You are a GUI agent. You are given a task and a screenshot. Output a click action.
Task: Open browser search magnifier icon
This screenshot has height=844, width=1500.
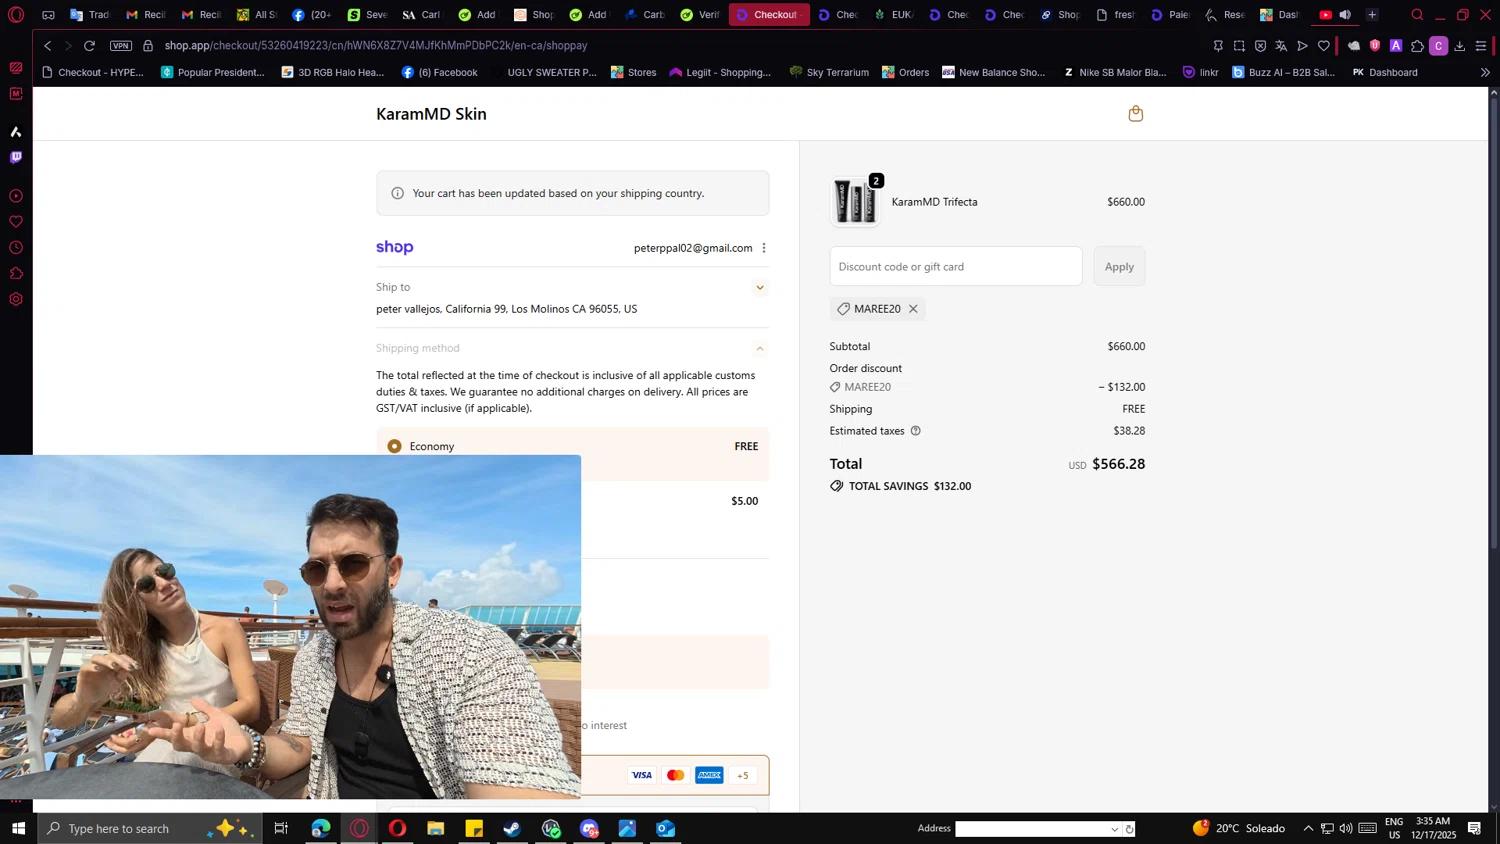point(1417,15)
